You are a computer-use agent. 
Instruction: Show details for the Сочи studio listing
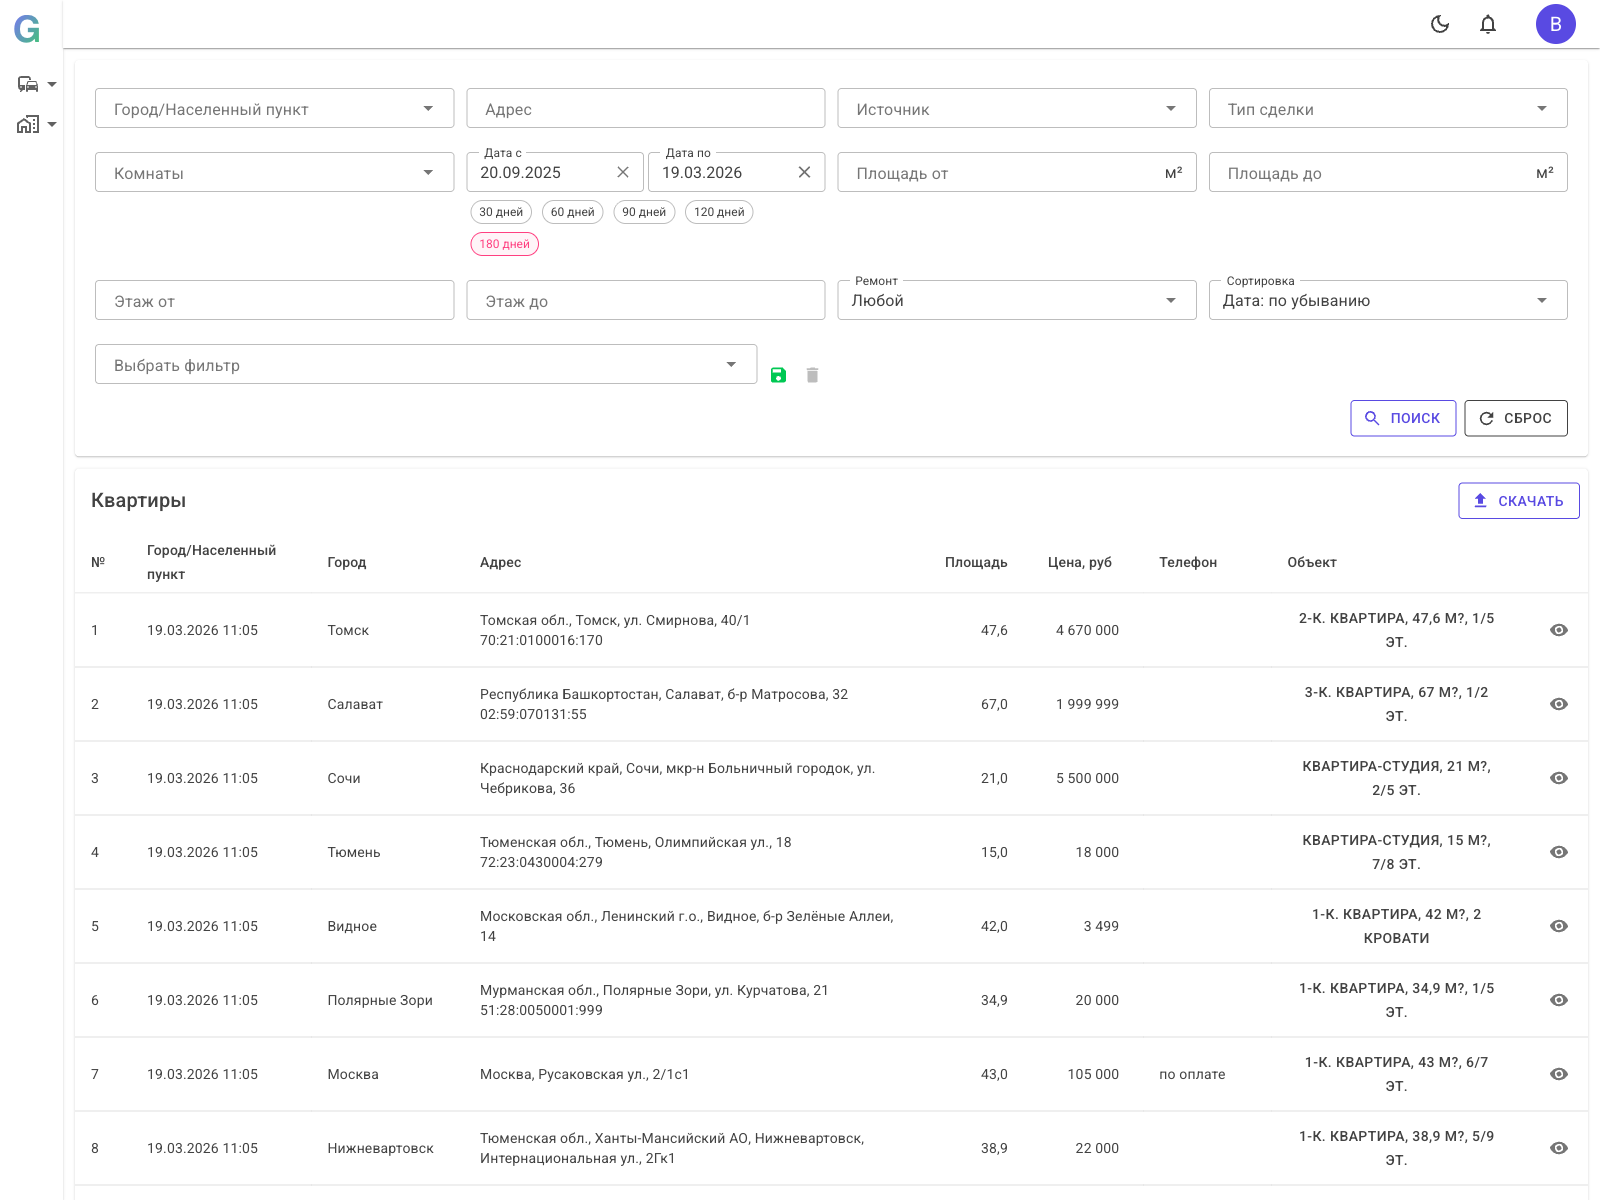point(1558,778)
